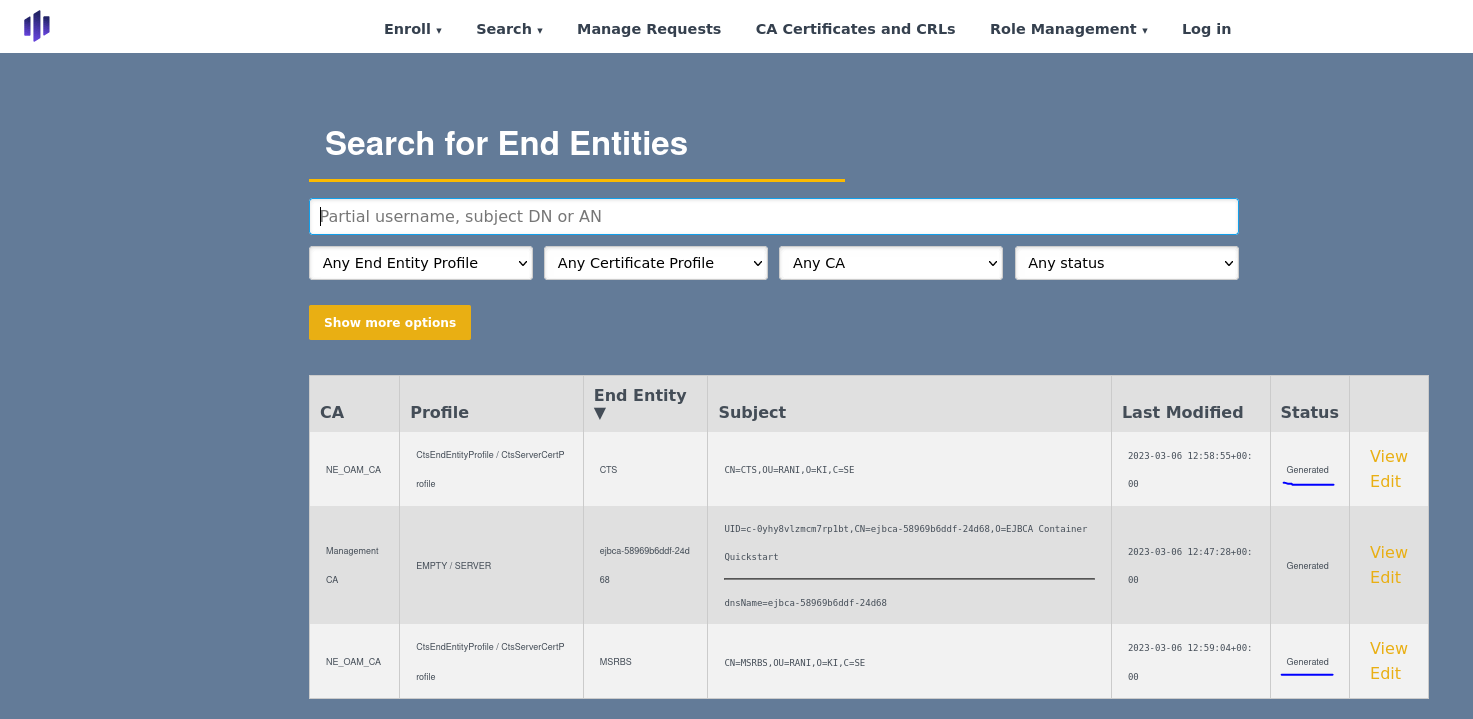Select subject CN=CTS,OU=RANI,O=KI,C=SE
This screenshot has width=1473, height=719.
point(789,470)
